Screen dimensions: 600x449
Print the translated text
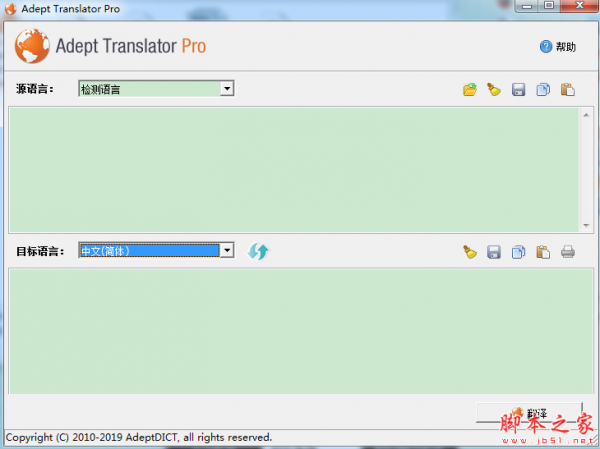pos(568,252)
